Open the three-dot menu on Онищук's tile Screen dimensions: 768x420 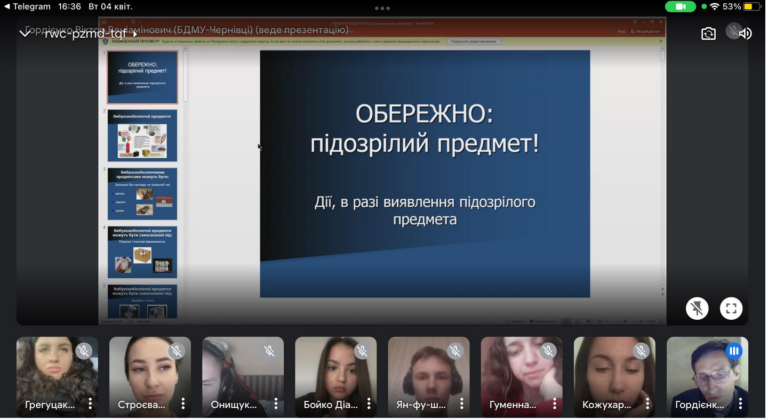(x=276, y=404)
